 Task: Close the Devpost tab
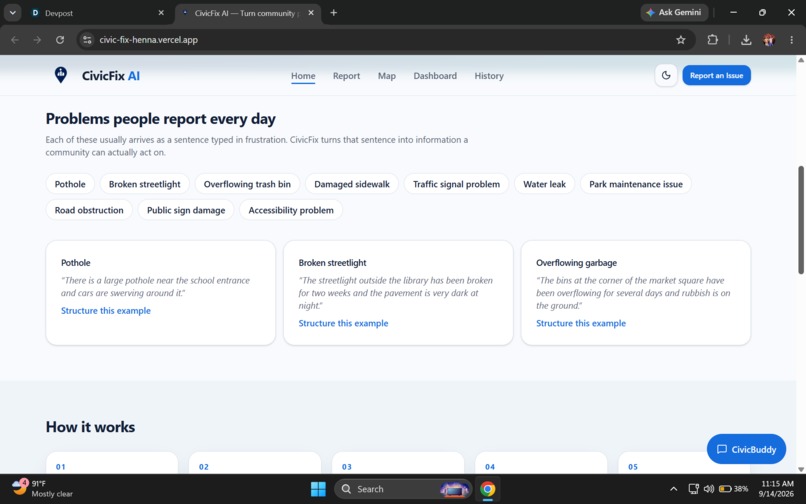161,13
